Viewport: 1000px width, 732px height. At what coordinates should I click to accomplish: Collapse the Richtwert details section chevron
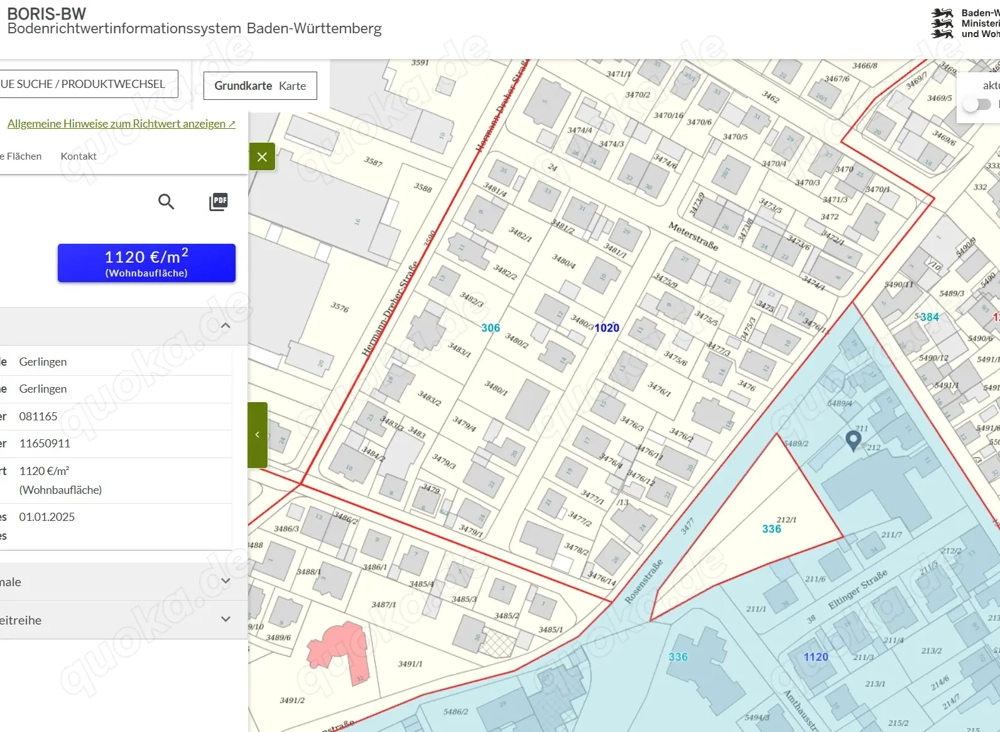pos(226,326)
